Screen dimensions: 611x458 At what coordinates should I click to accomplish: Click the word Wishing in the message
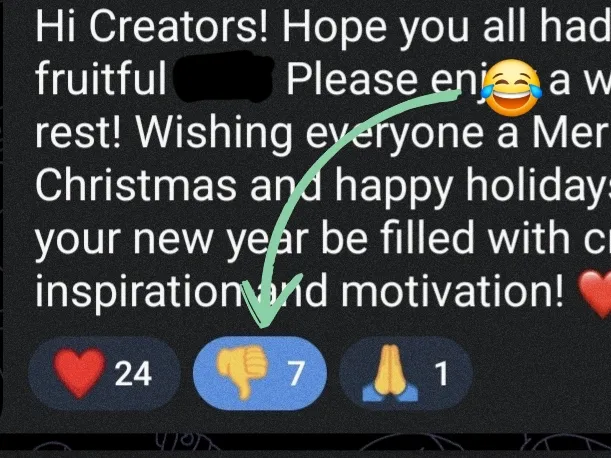[214, 134]
